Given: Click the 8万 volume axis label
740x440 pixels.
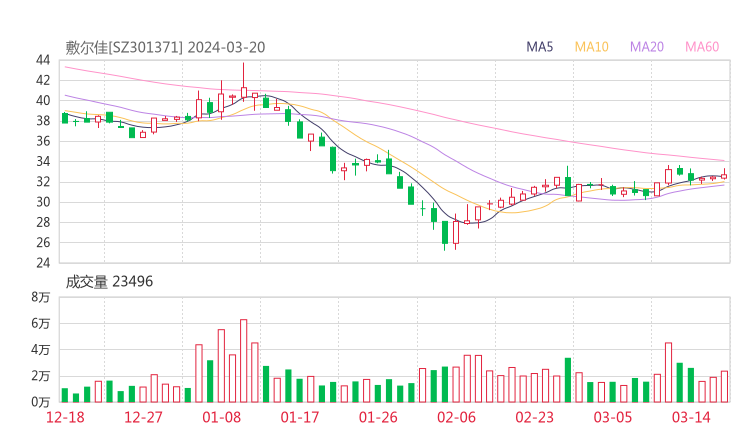Looking at the screenshot, I should tap(41, 297).
